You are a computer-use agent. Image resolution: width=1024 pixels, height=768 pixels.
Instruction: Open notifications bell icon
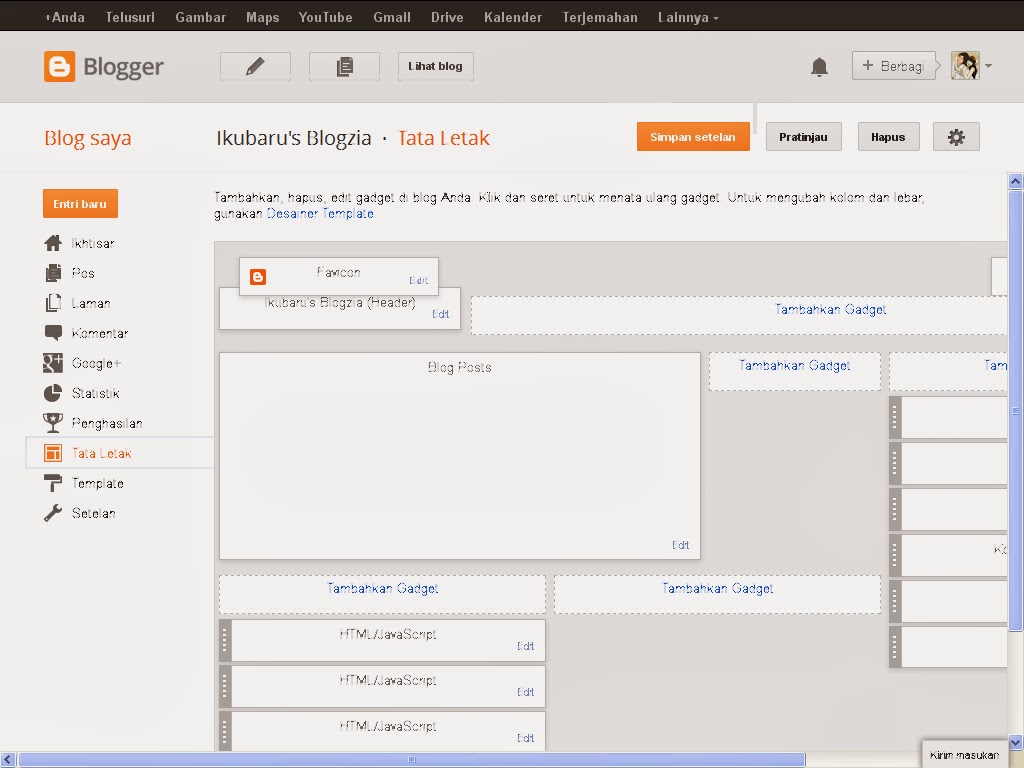pyautogui.click(x=819, y=67)
